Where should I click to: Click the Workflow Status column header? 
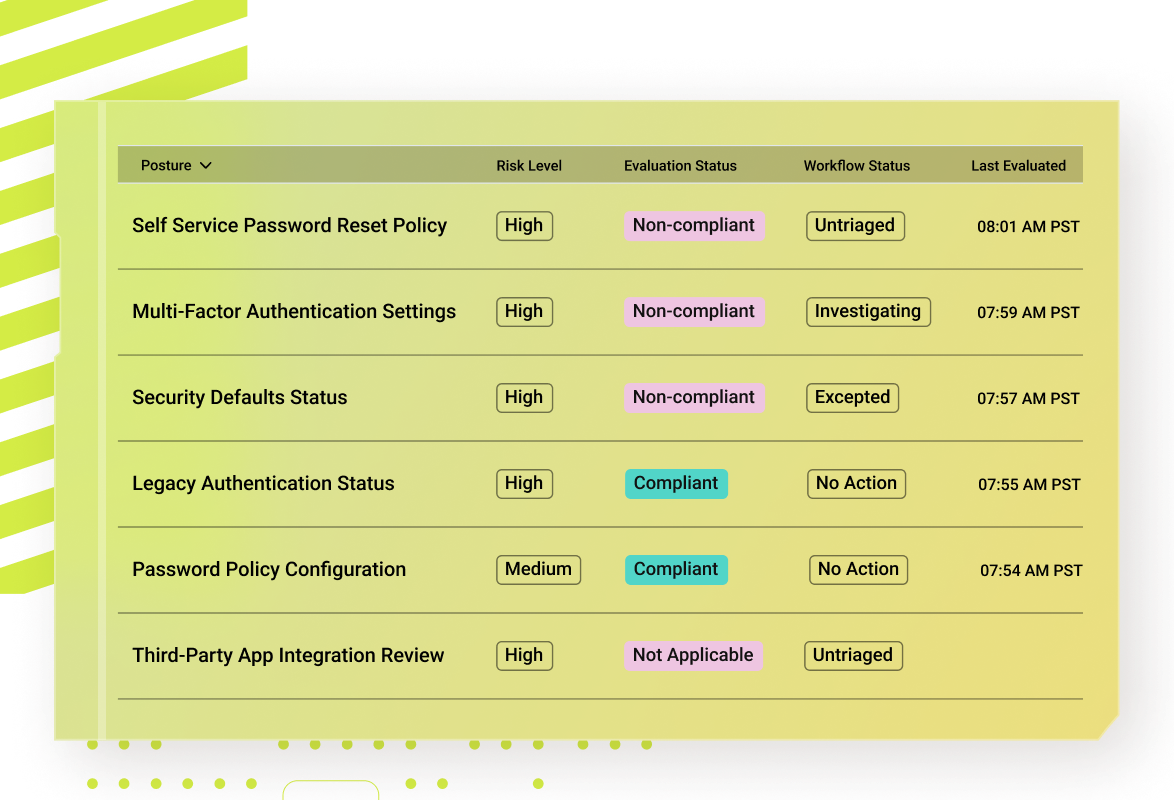point(857,166)
